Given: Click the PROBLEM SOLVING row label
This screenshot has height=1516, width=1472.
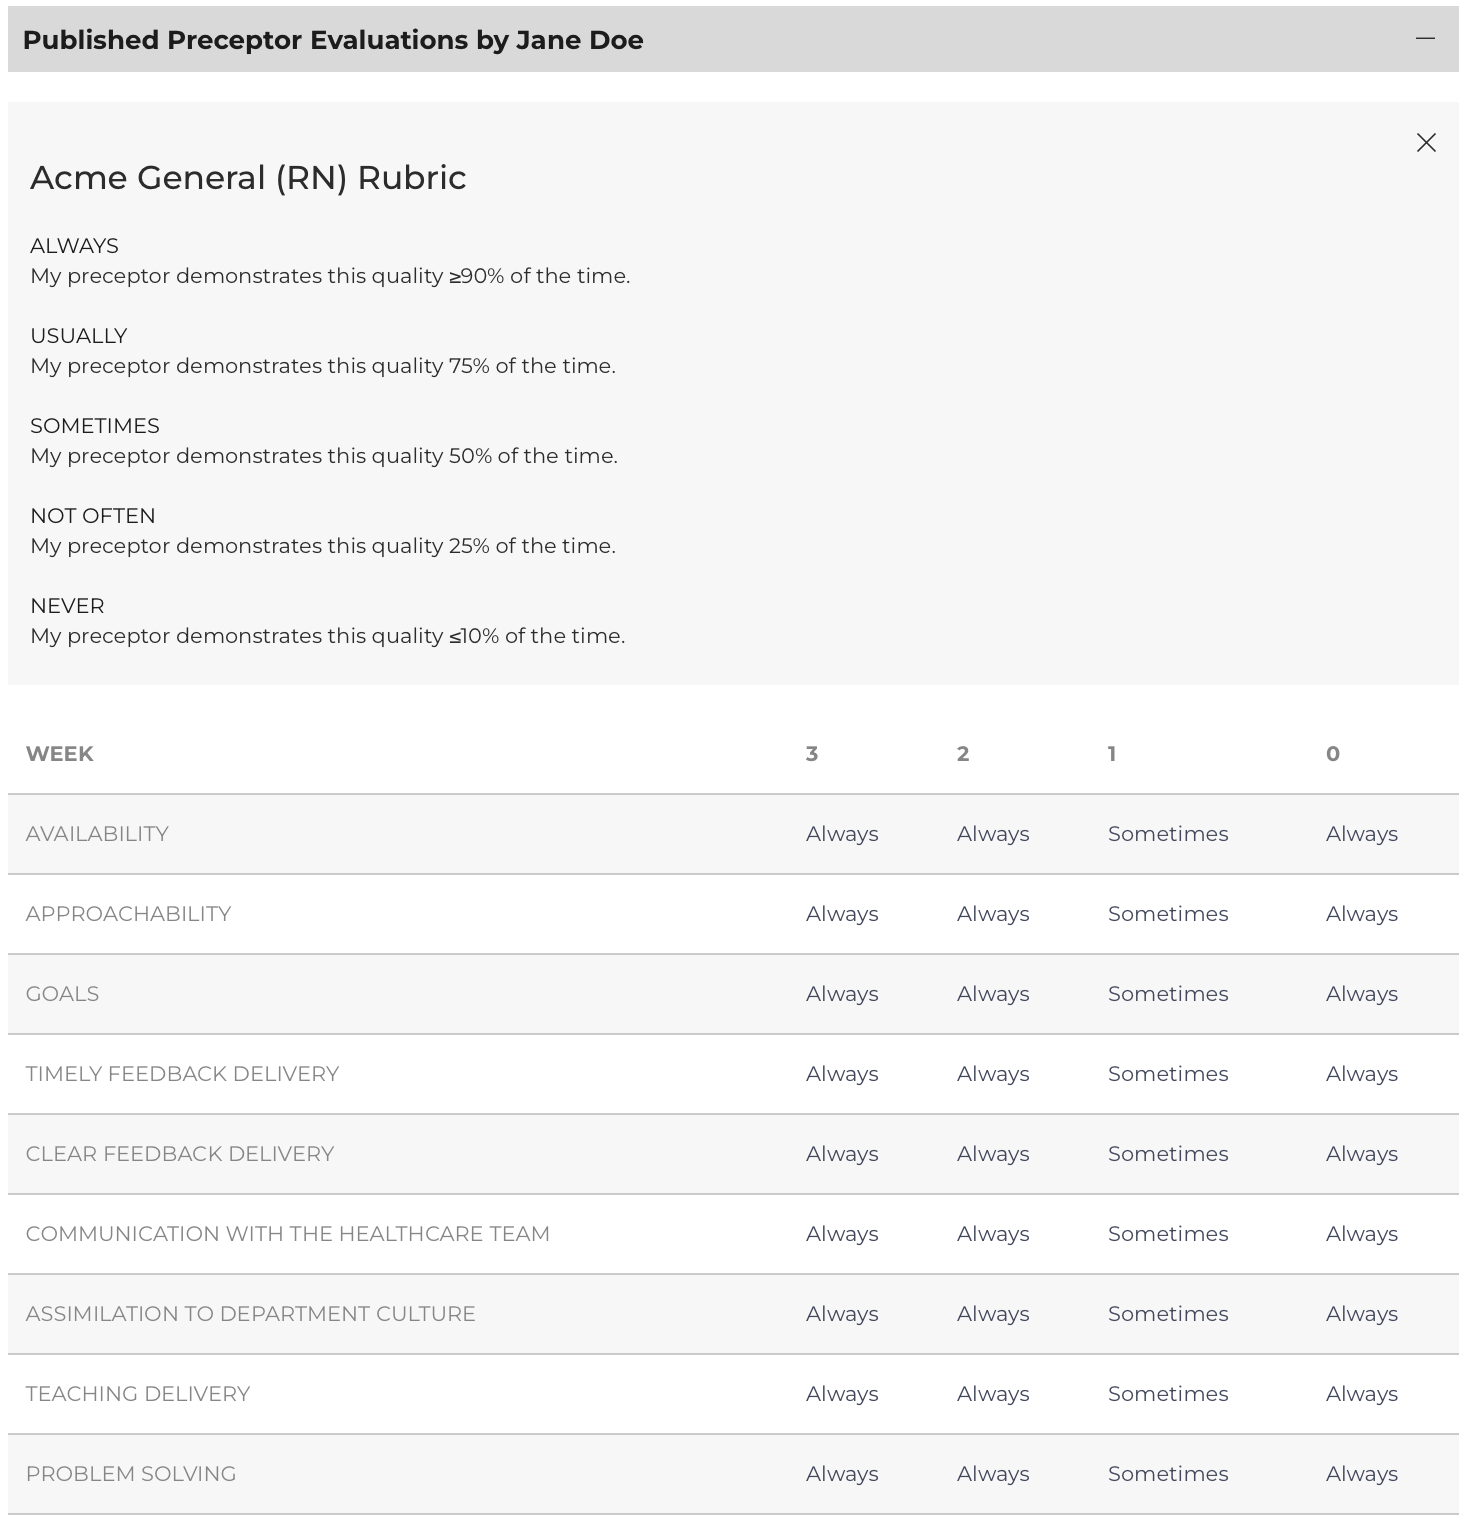Looking at the screenshot, I should pyautogui.click(x=131, y=1474).
